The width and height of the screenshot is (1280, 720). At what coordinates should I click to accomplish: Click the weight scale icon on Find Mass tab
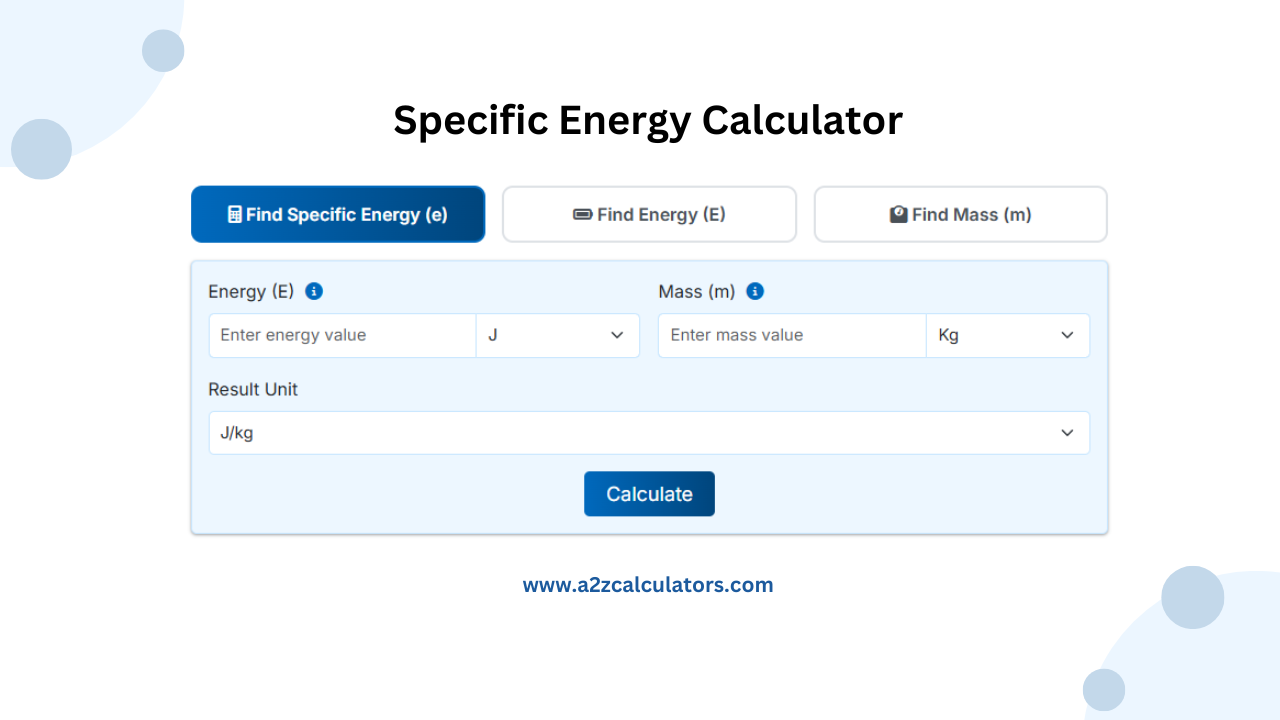[x=898, y=214]
